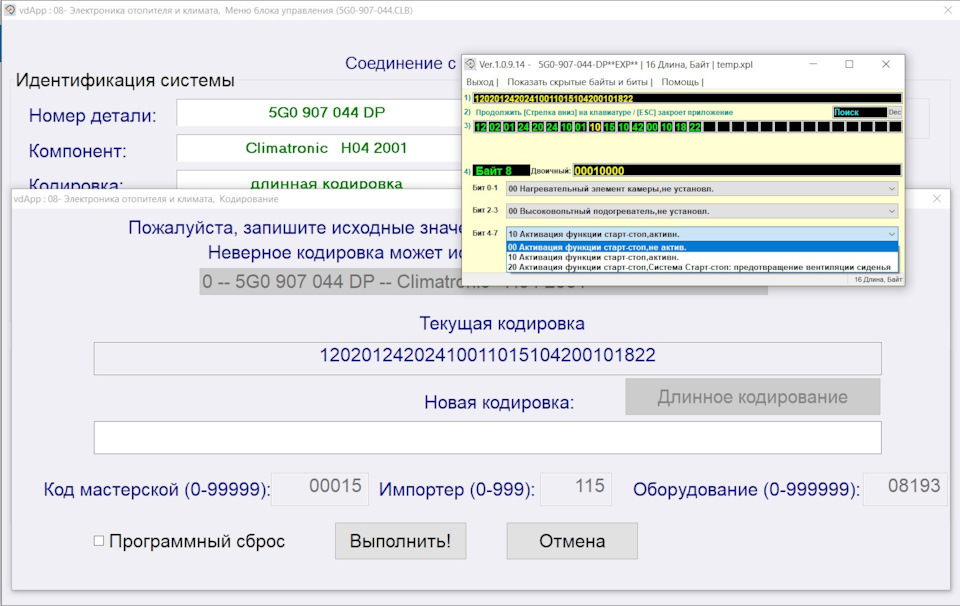Close the main vdApp window
This screenshot has height=606, width=960.
point(948,10)
